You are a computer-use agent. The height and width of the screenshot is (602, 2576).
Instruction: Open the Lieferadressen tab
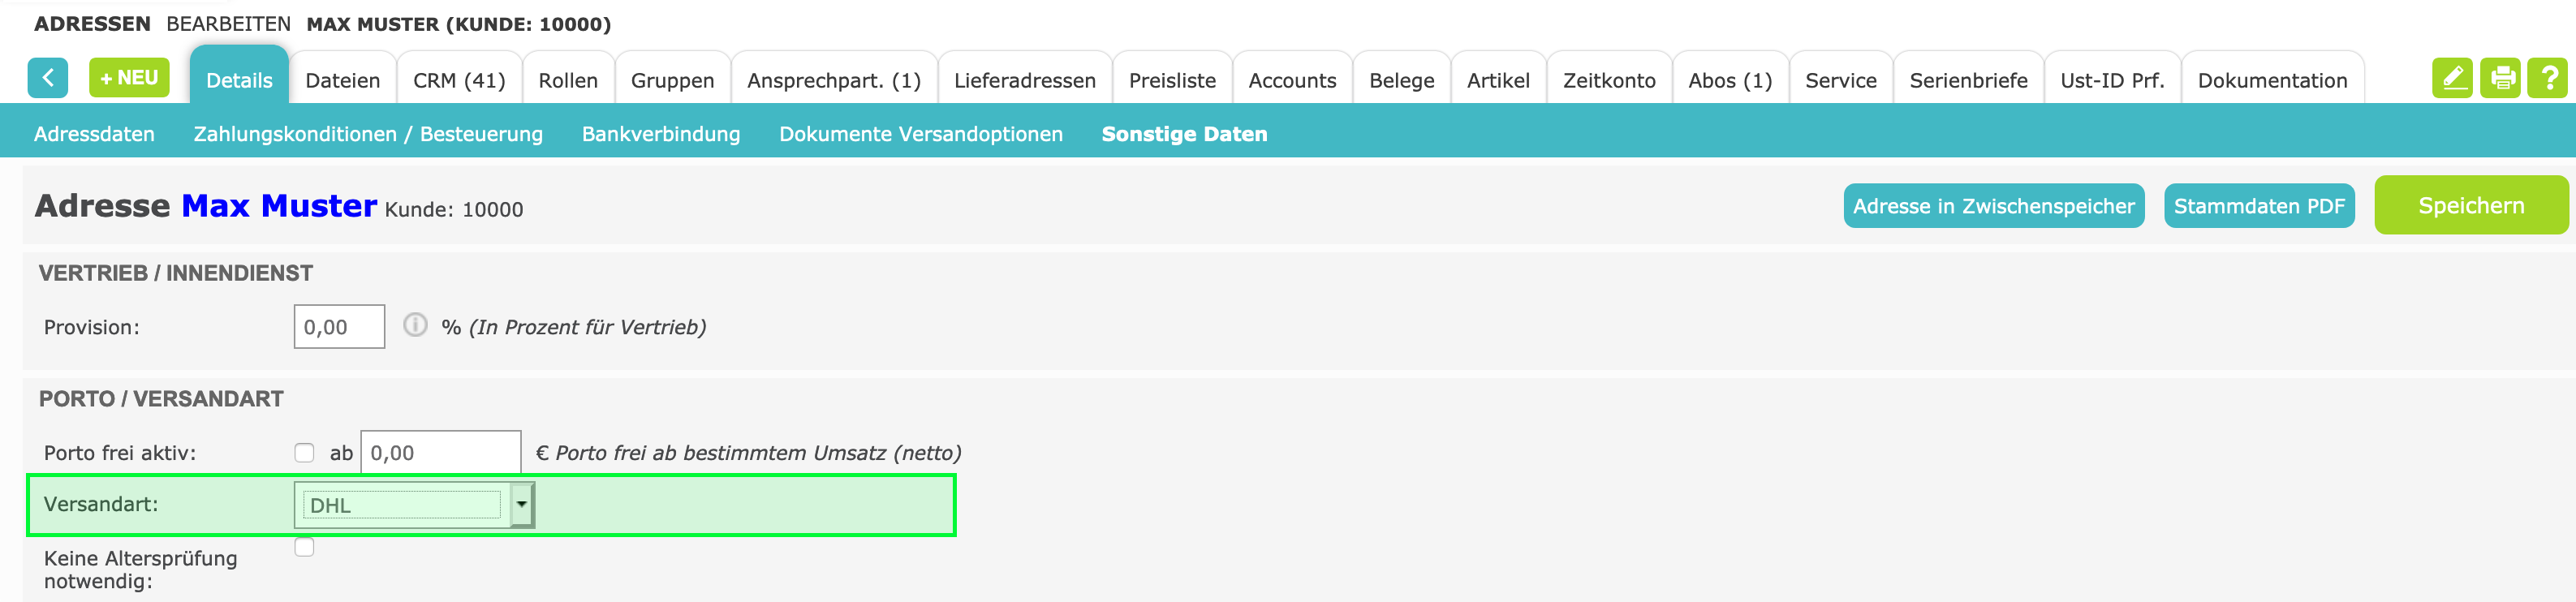[x=1024, y=80]
